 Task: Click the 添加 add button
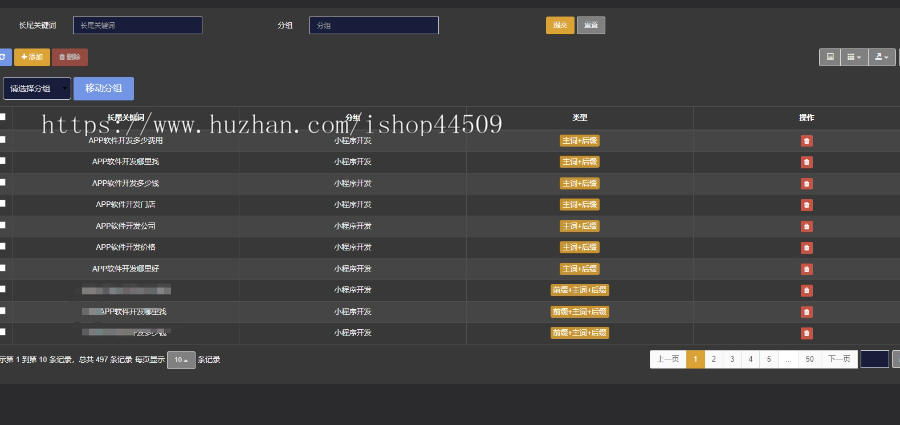(x=32, y=57)
